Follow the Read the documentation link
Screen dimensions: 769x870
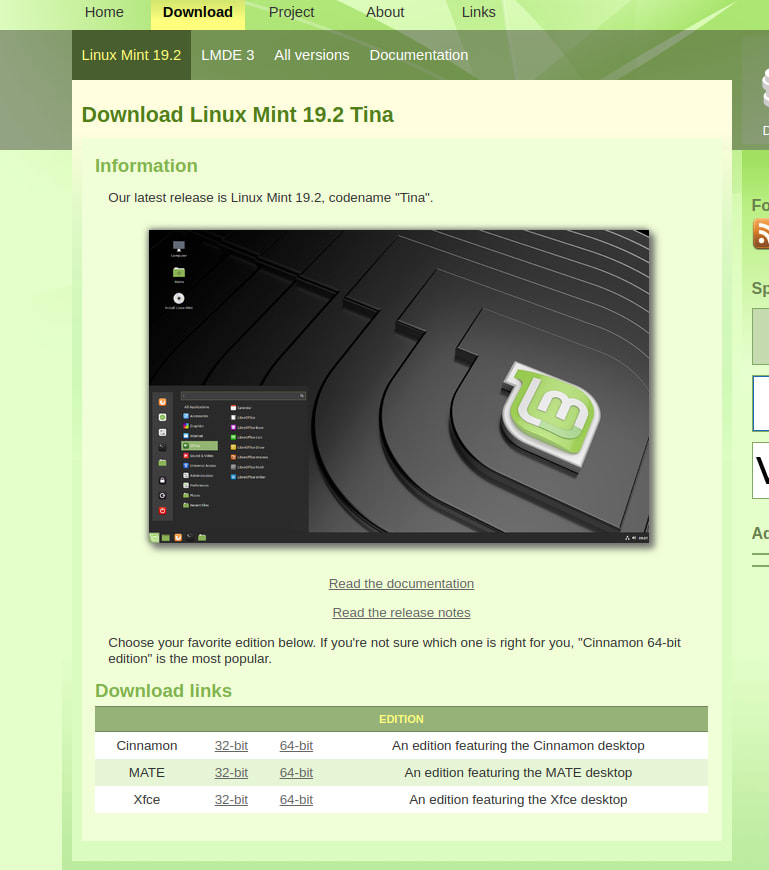[401, 584]
